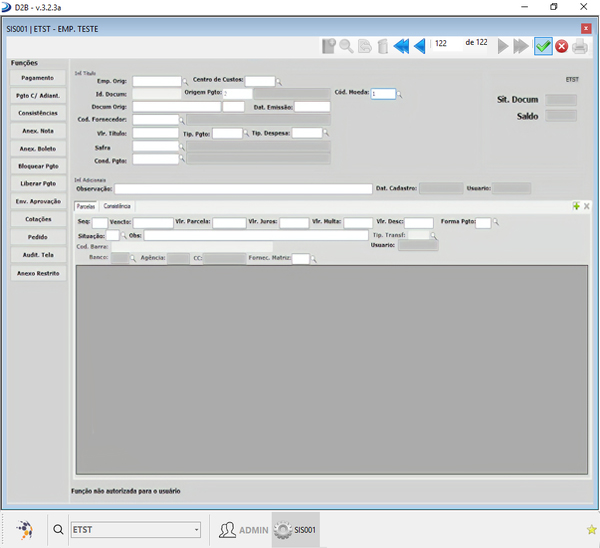Close the SIS001 inner window red X
The height and width of the screenshot is (548, 600).
coord(586,28)
